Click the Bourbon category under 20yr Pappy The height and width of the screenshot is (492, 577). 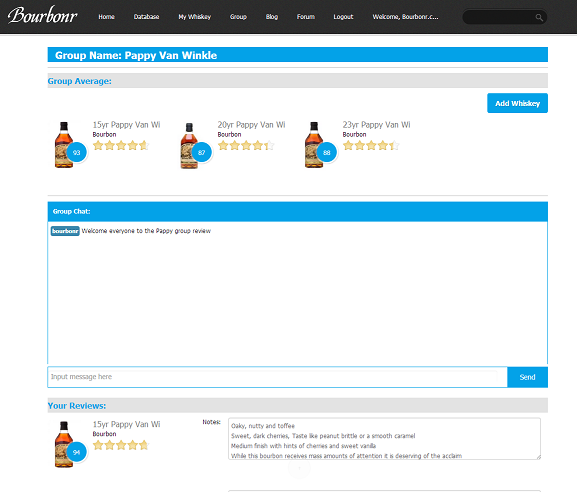pyautogui.click(x=229, y=135)
